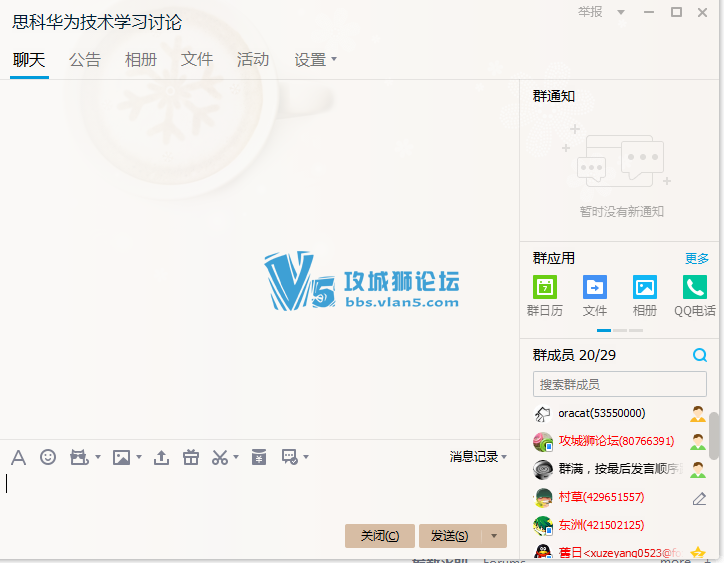Open 消息记录 message history
Screen dimensions: 724x563
[x=478, y=457]
